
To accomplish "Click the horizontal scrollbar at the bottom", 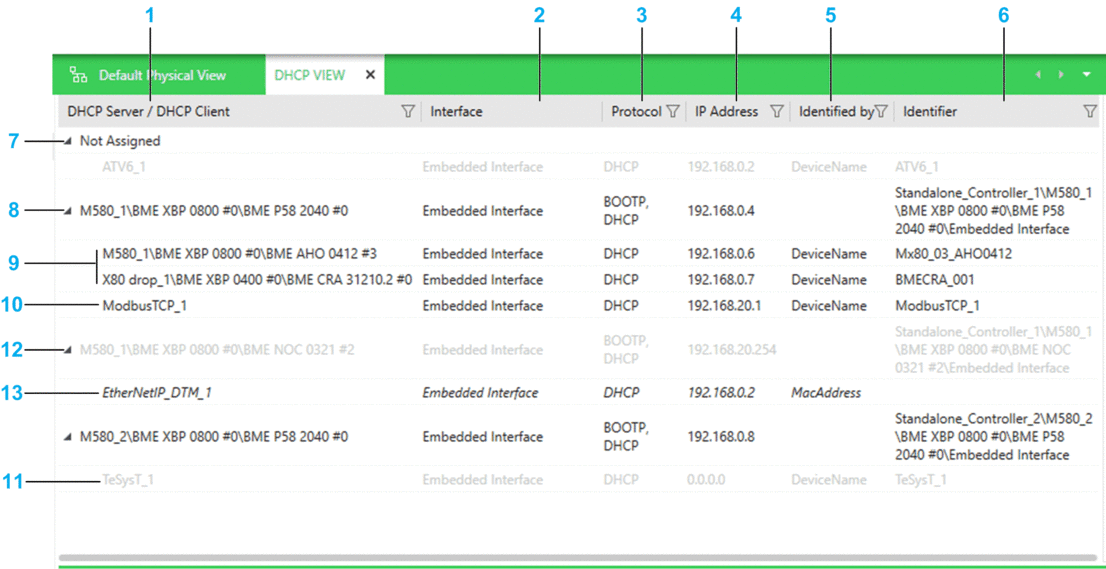I will 577,558.
